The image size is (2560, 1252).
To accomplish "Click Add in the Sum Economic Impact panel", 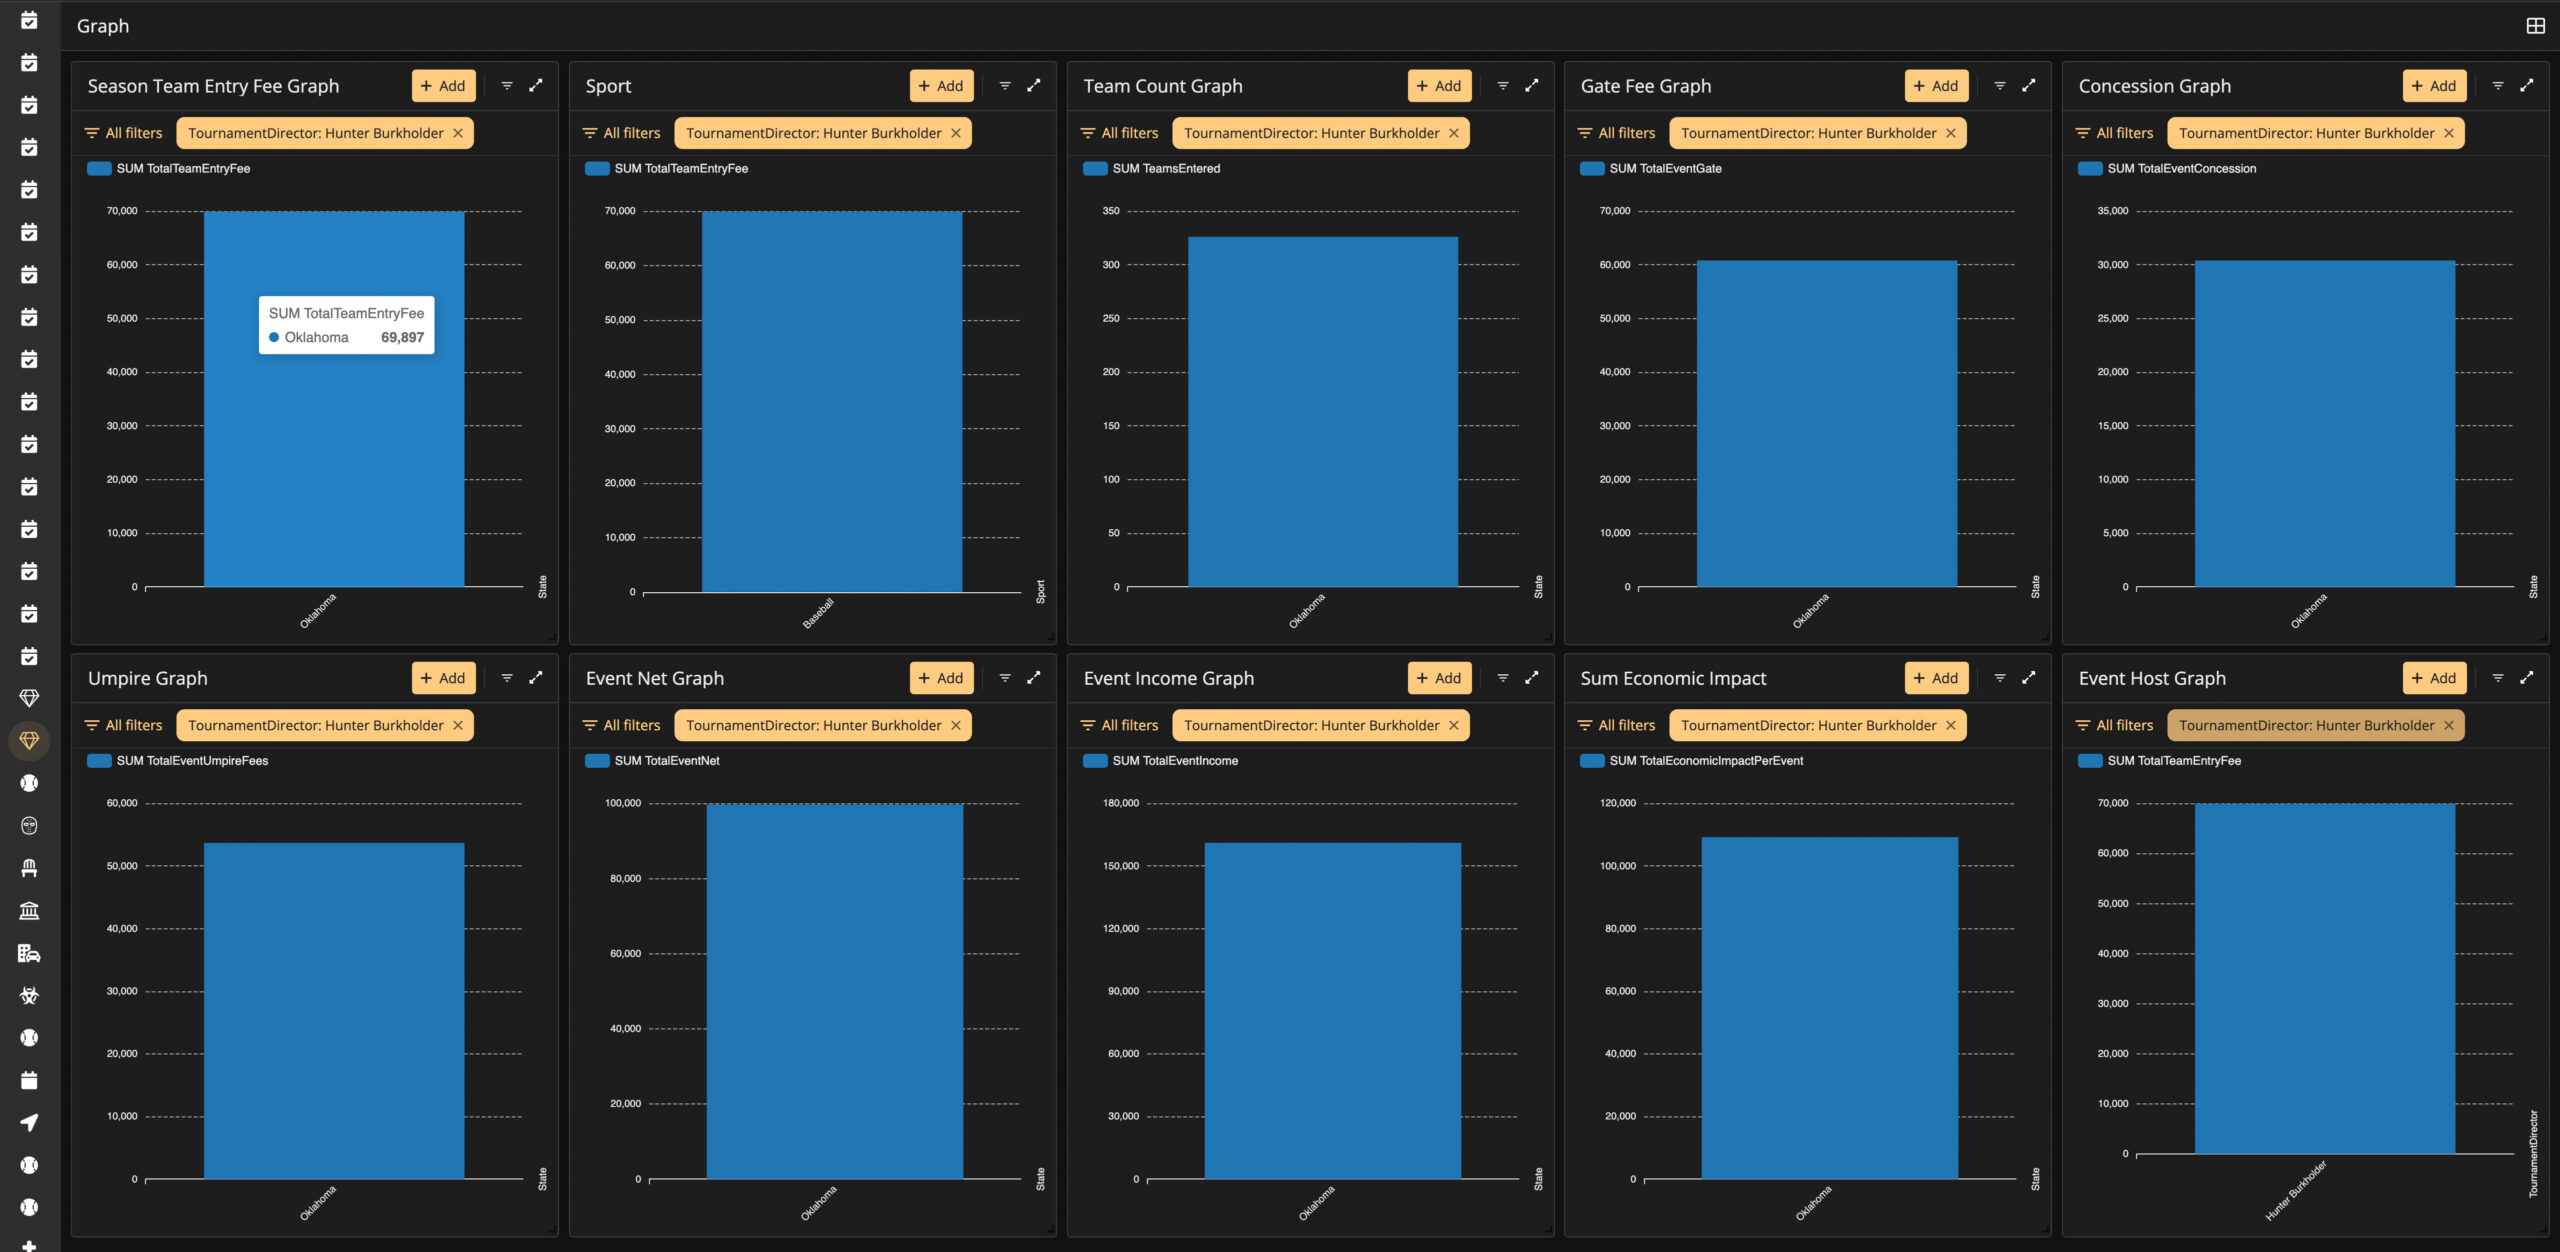I will [1936, 678].
